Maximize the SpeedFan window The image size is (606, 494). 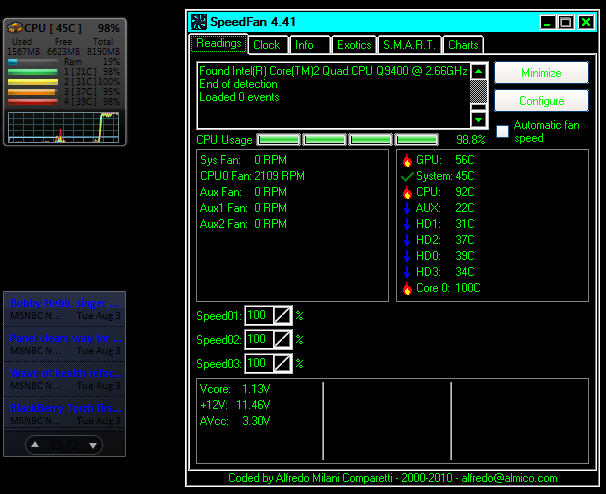click(x=566, y=22)
